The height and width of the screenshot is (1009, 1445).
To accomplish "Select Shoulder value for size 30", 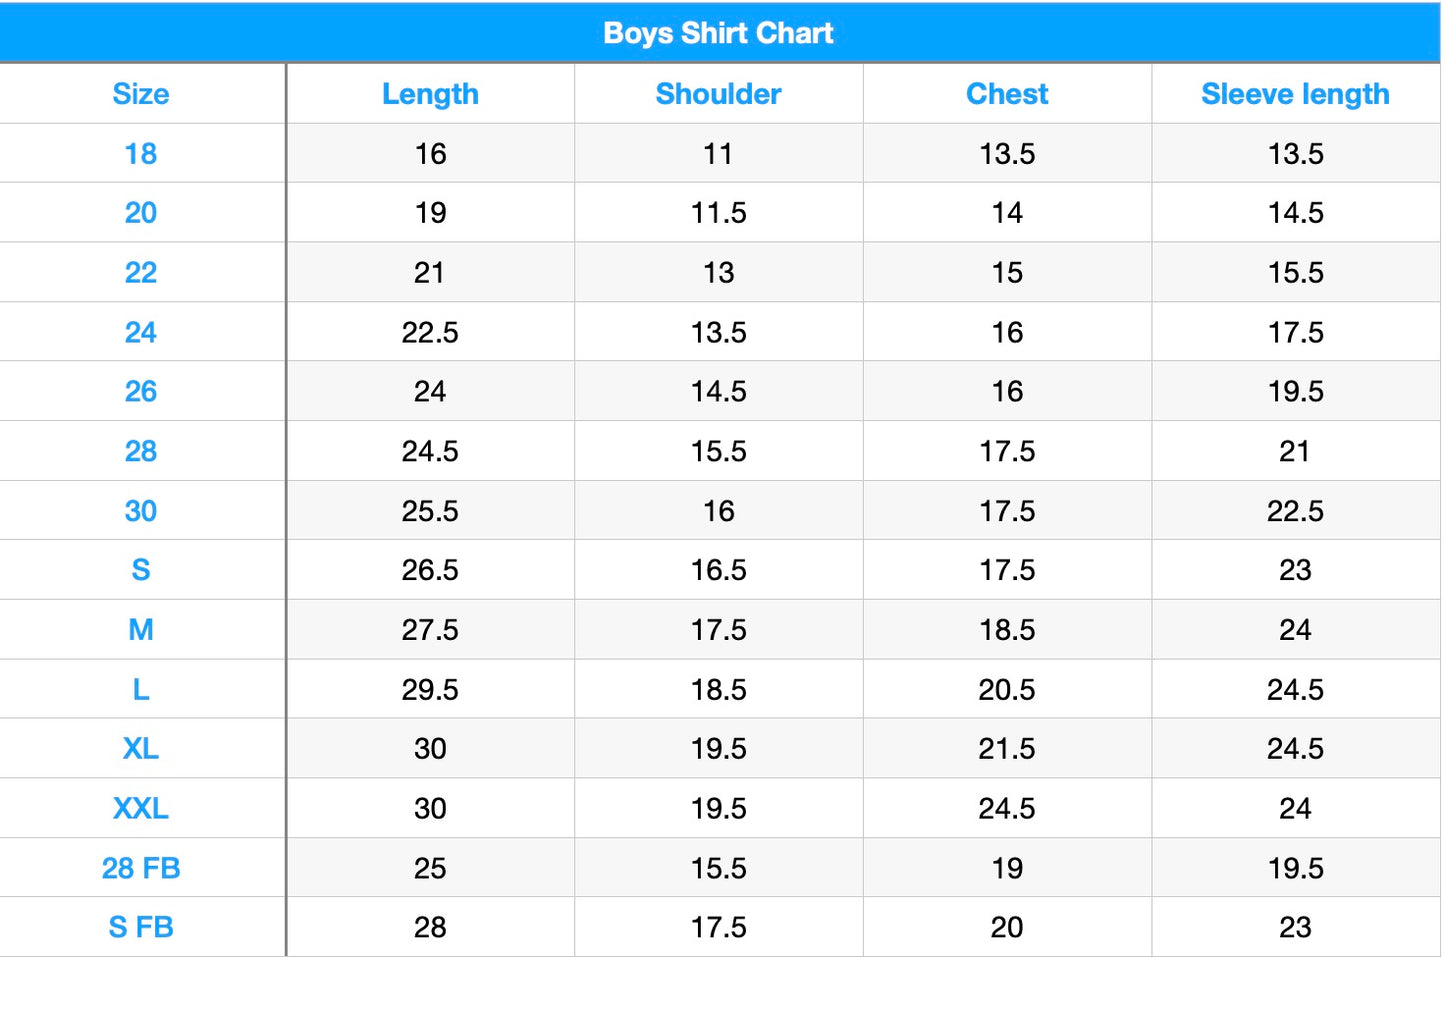I will tap(718, 511).
